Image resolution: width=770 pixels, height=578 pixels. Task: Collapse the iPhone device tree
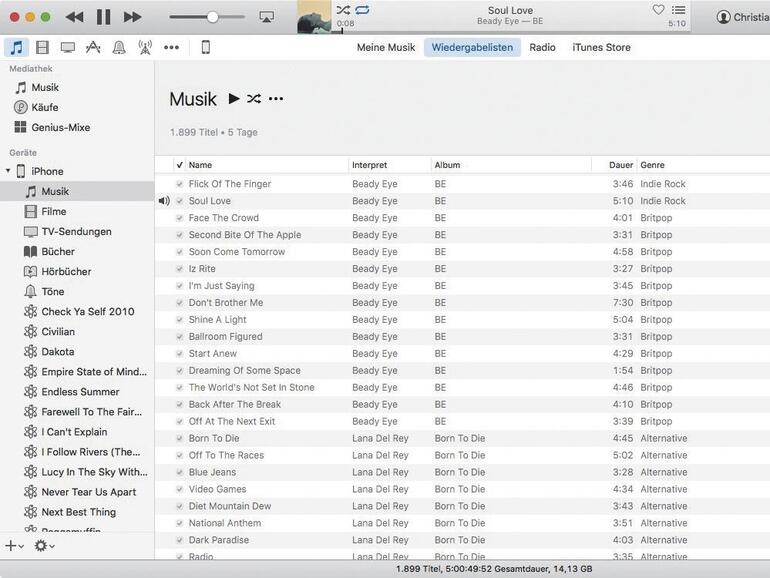pyautogui.click(x=8, y=171)
